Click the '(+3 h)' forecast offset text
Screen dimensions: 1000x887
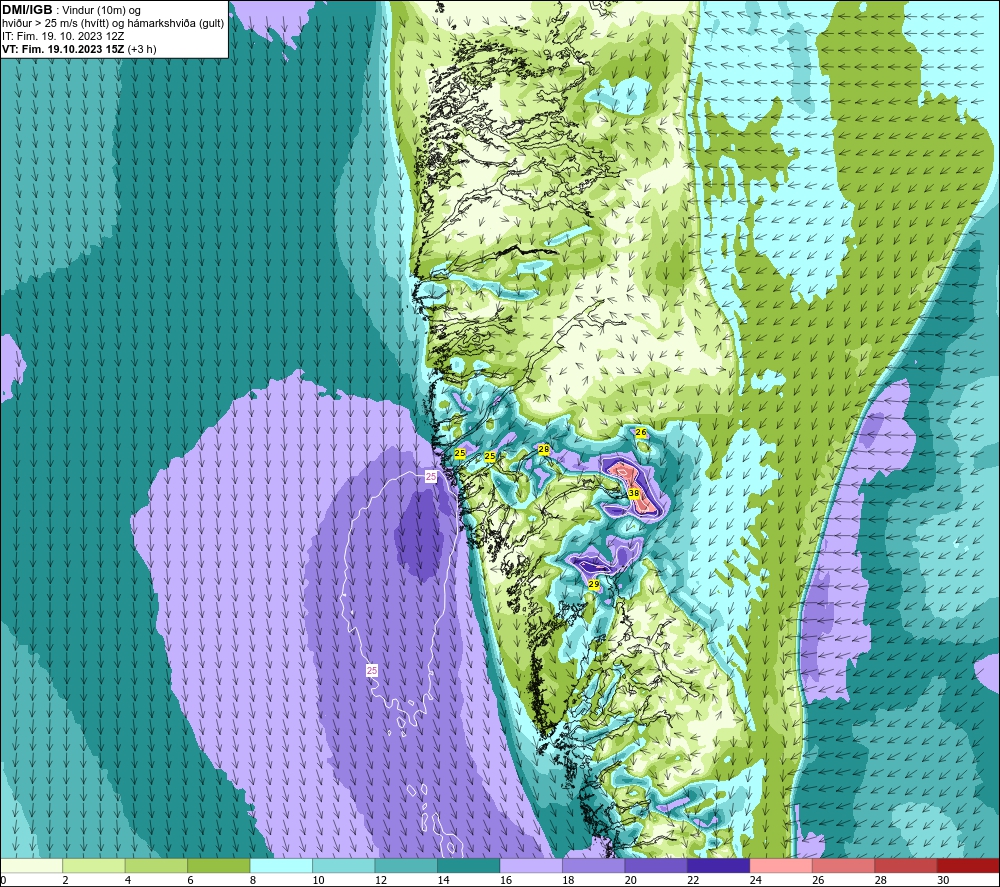tap(142, 49)
